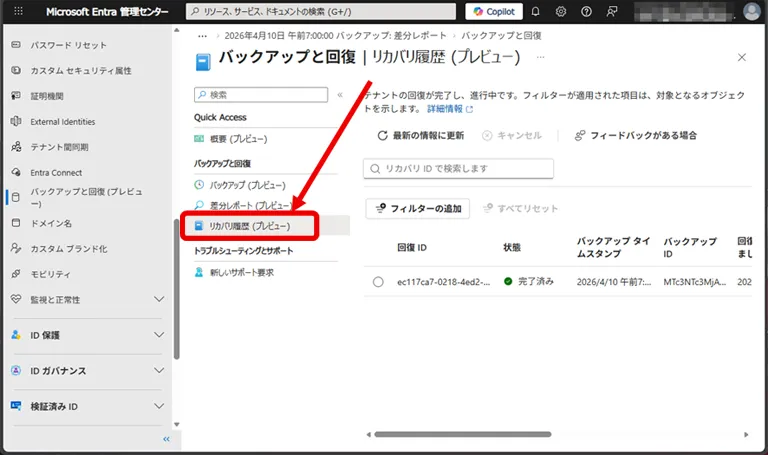Click the resource menu 検索 box
This screenshot has height=455, width=768.
click(x=261, y=95)
